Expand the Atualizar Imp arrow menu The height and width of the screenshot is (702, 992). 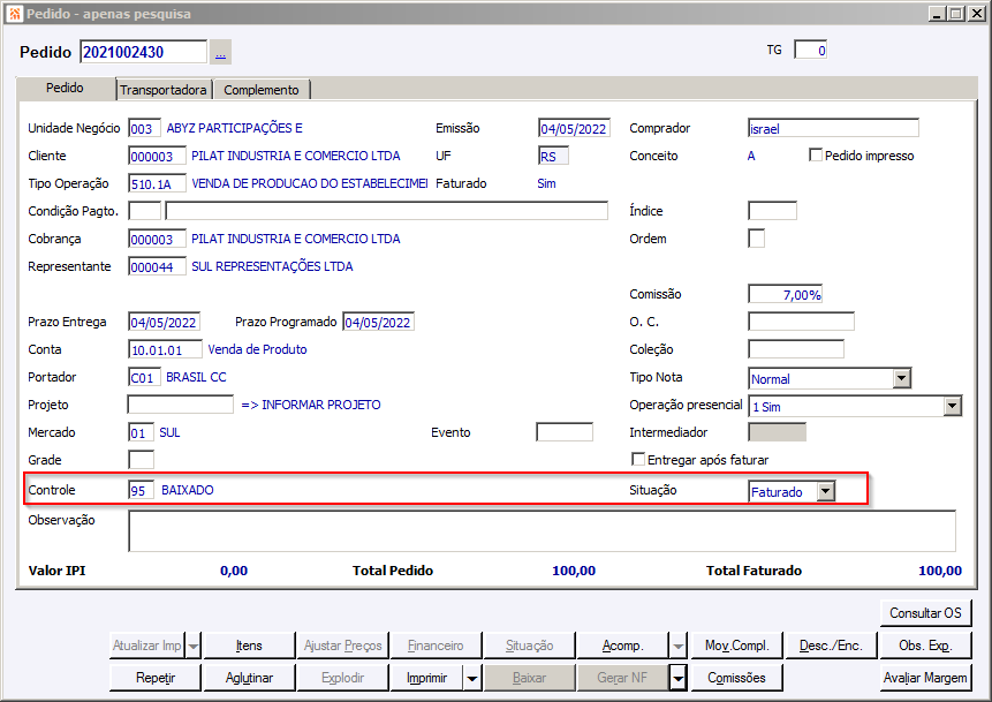tap(194, 646)
